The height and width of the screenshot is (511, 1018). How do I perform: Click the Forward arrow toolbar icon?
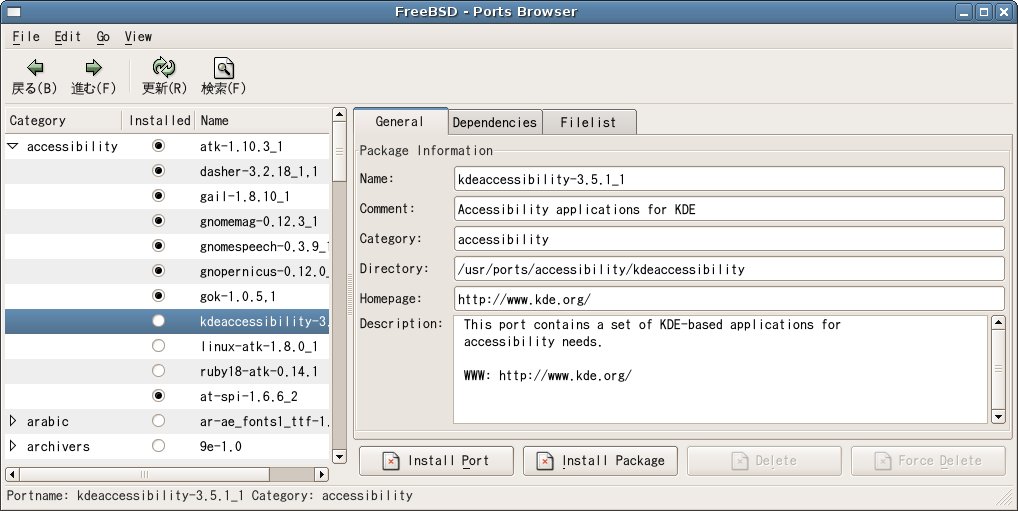click(x=93, y=68)
